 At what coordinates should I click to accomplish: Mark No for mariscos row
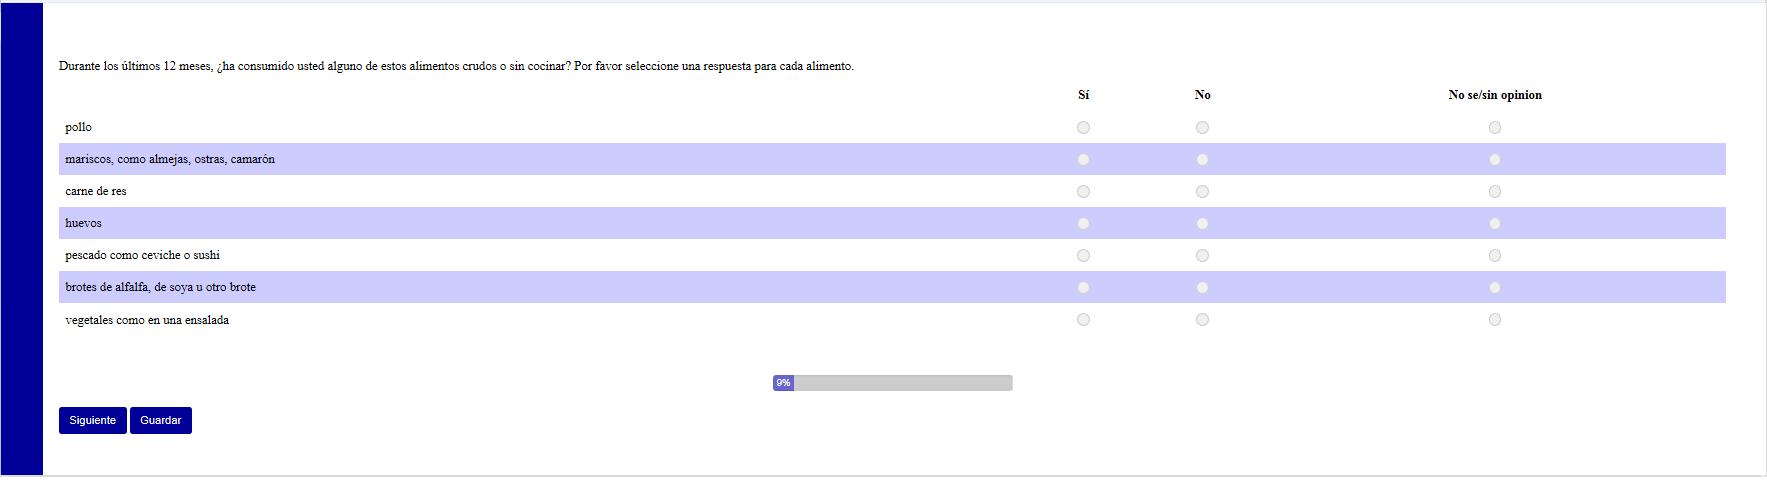[x=1202, y=160]
